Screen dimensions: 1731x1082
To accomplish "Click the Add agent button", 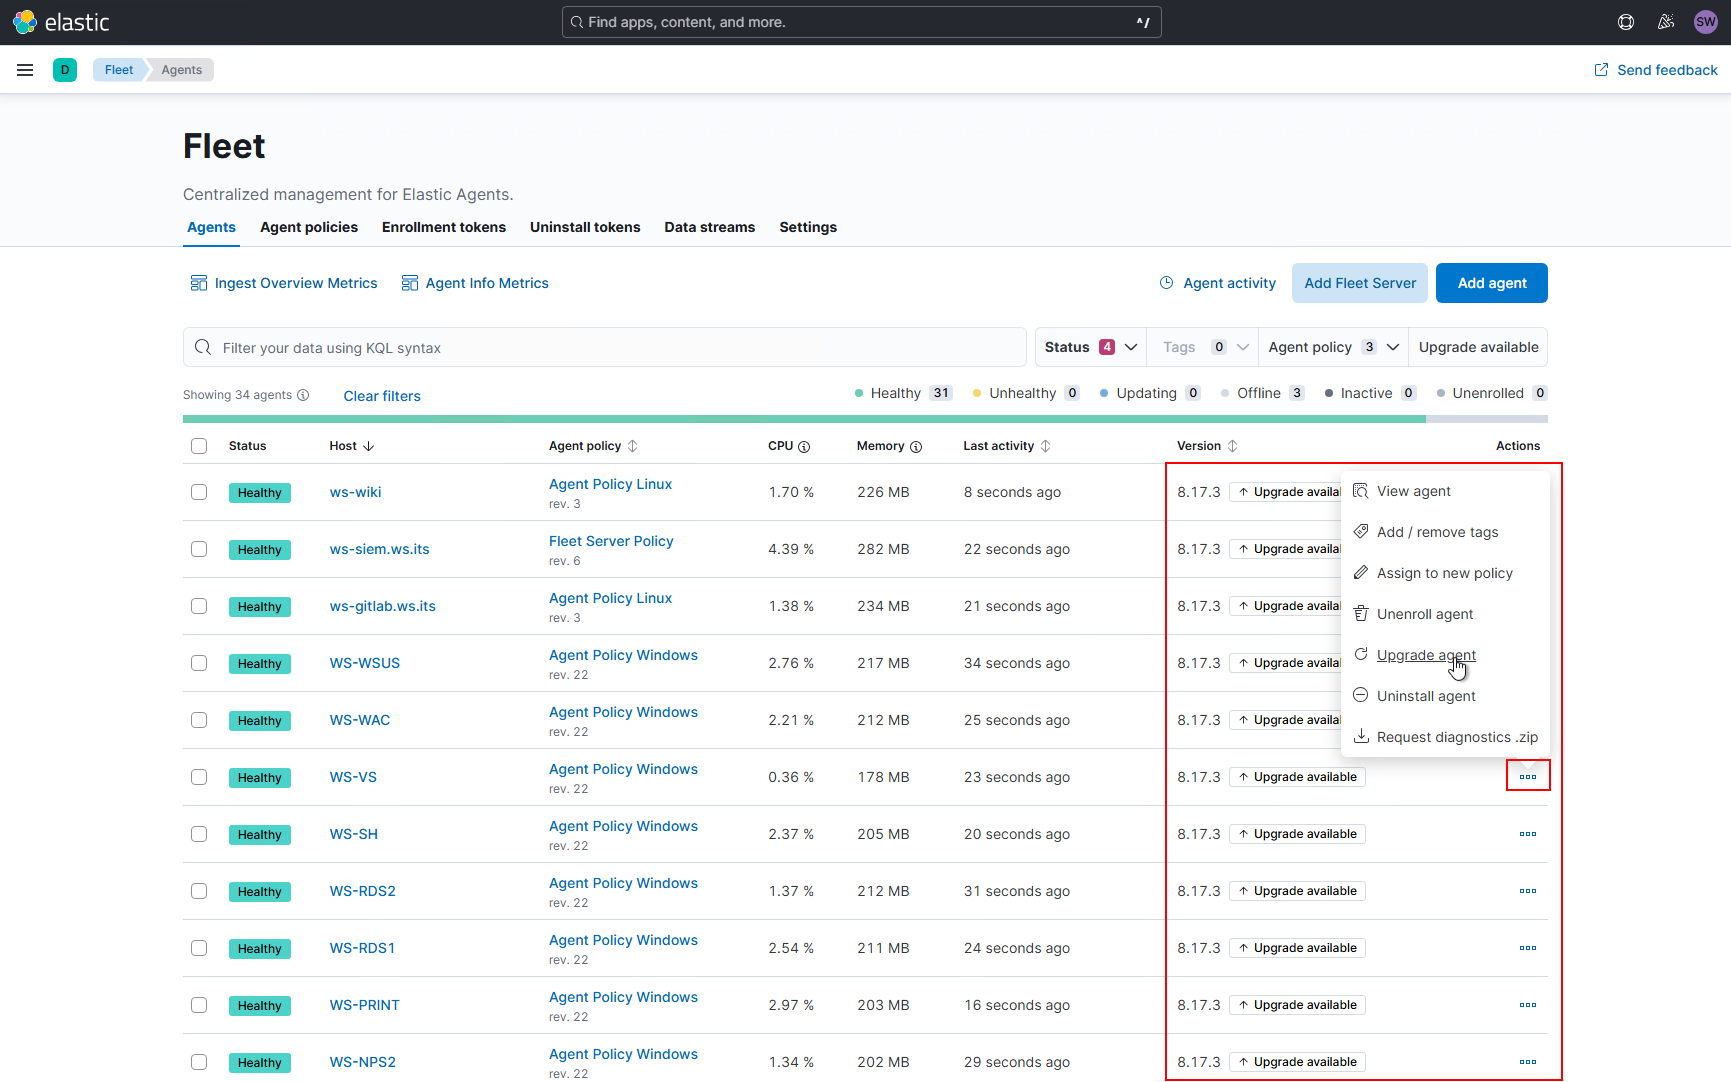I will pyautogui.click(x=1491, y=283).
